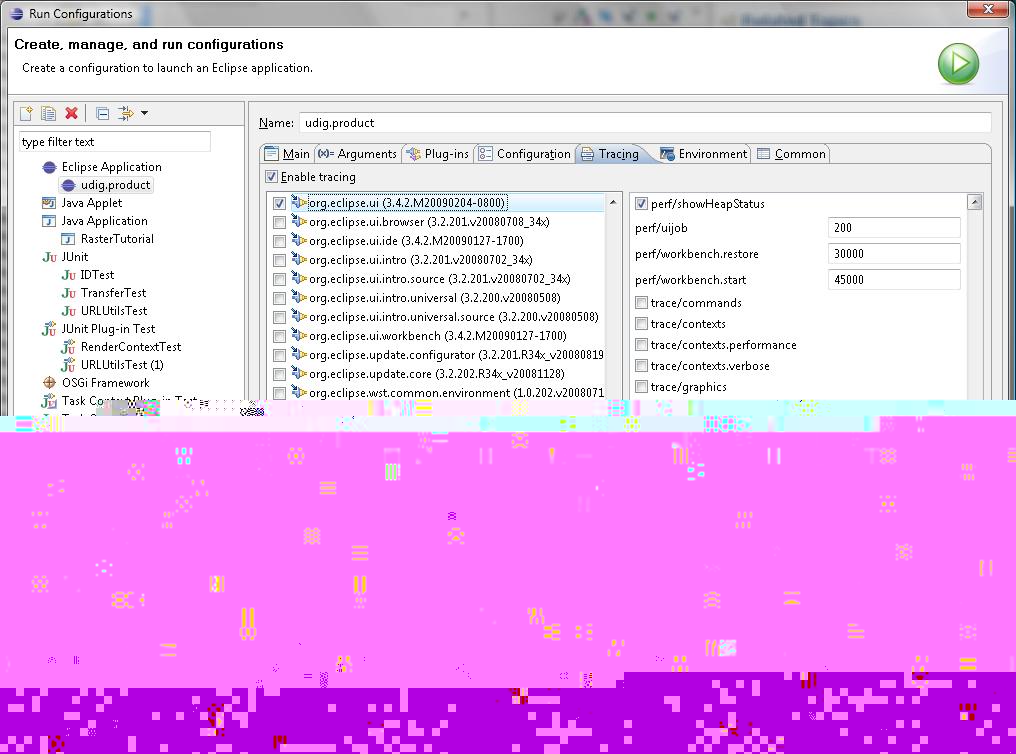Viewport: 1016px width, 754px height.
Task: Check the org.eclipse.ui.browser plug-in checkbox
Action: pos(279,222)
